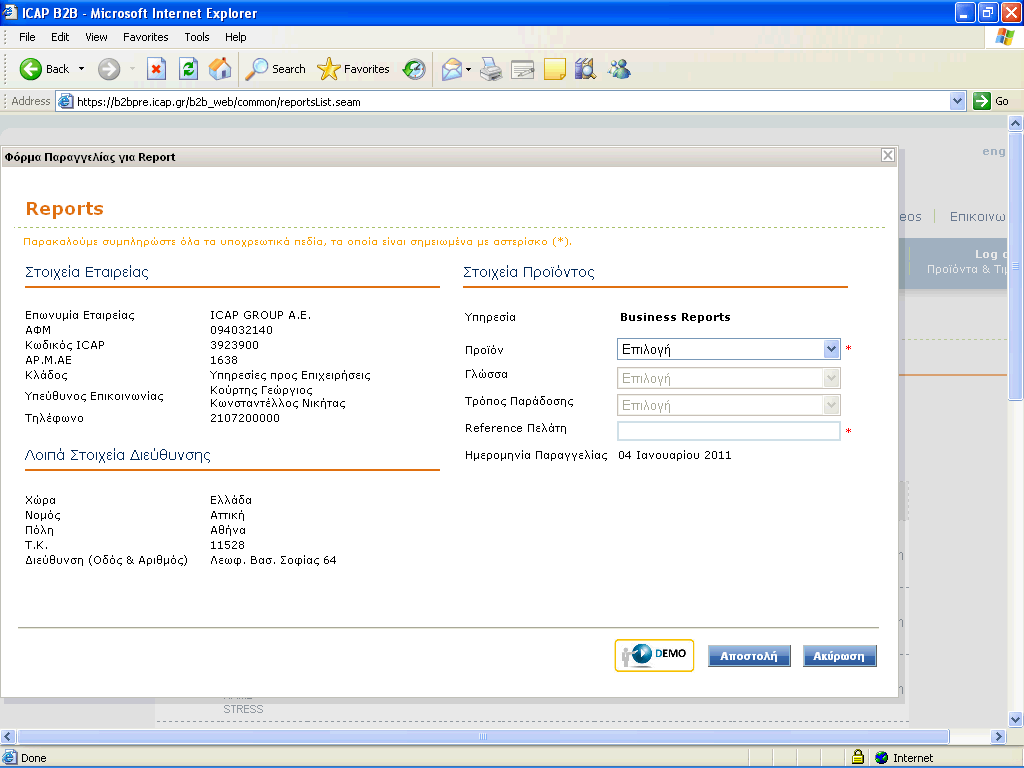Click the Windows flag logo
This screenshot has width=1024, height=768.
[x=1004, y=37]
